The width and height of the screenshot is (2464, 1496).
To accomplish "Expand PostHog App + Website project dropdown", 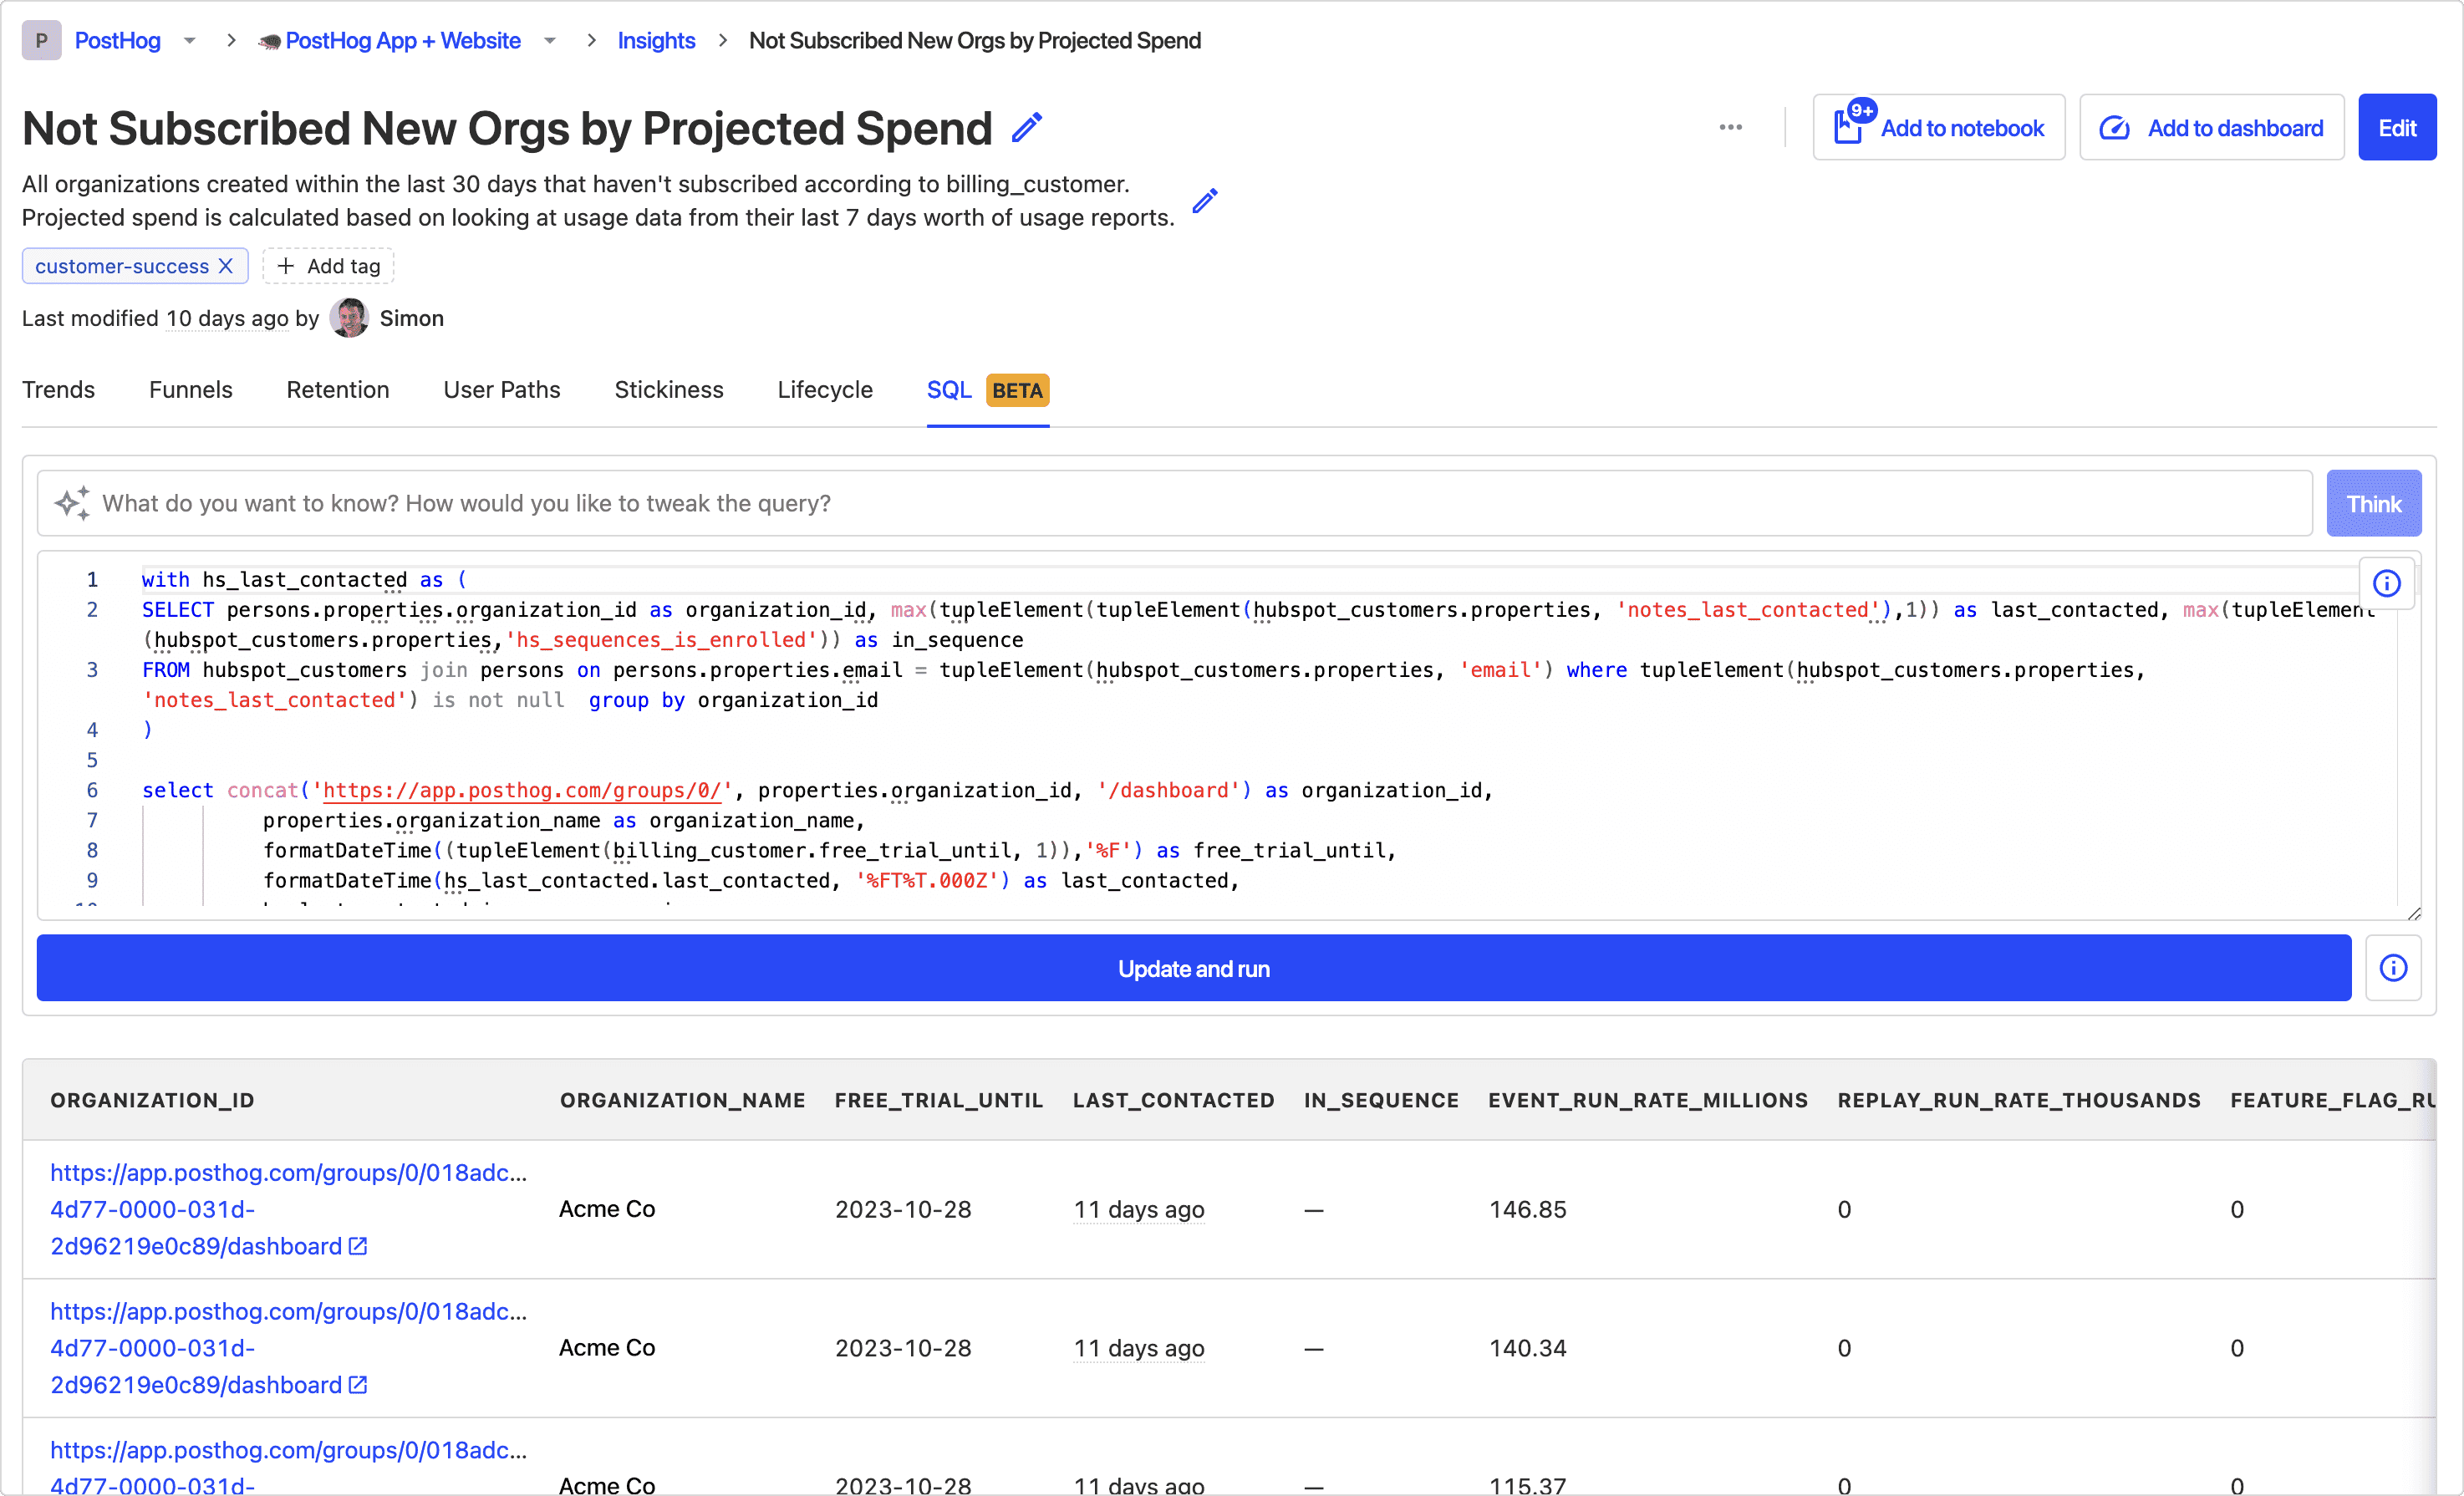I will [x=550, y=41].
